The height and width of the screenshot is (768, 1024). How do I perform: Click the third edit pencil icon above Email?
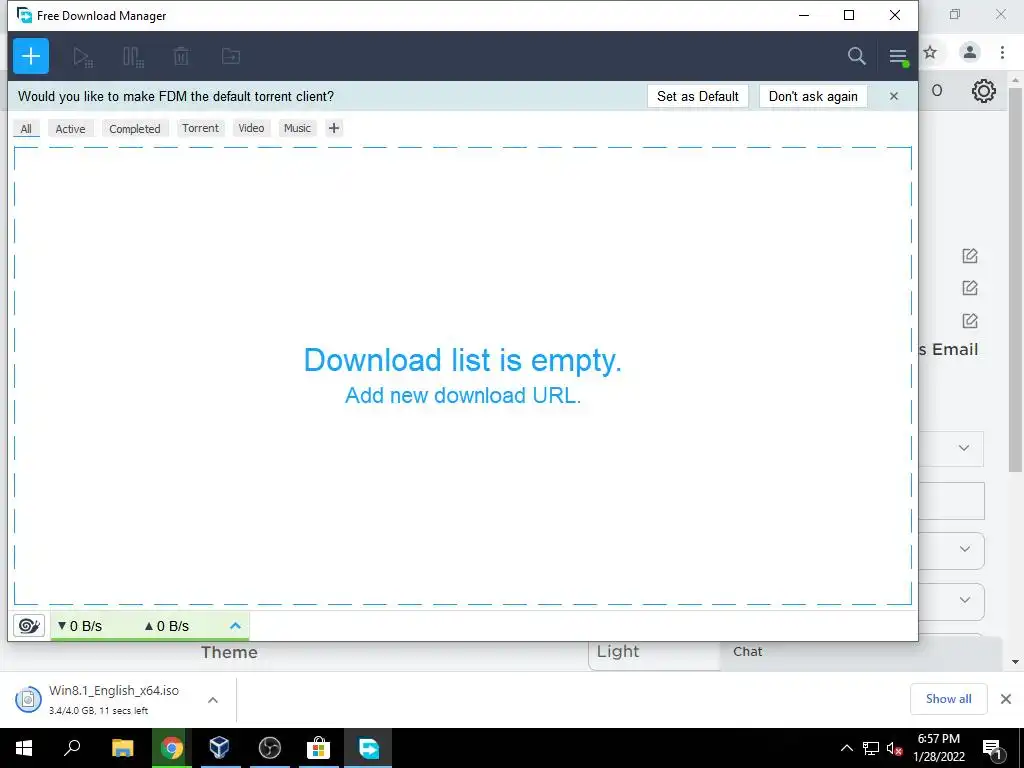[x=970, y=321]
